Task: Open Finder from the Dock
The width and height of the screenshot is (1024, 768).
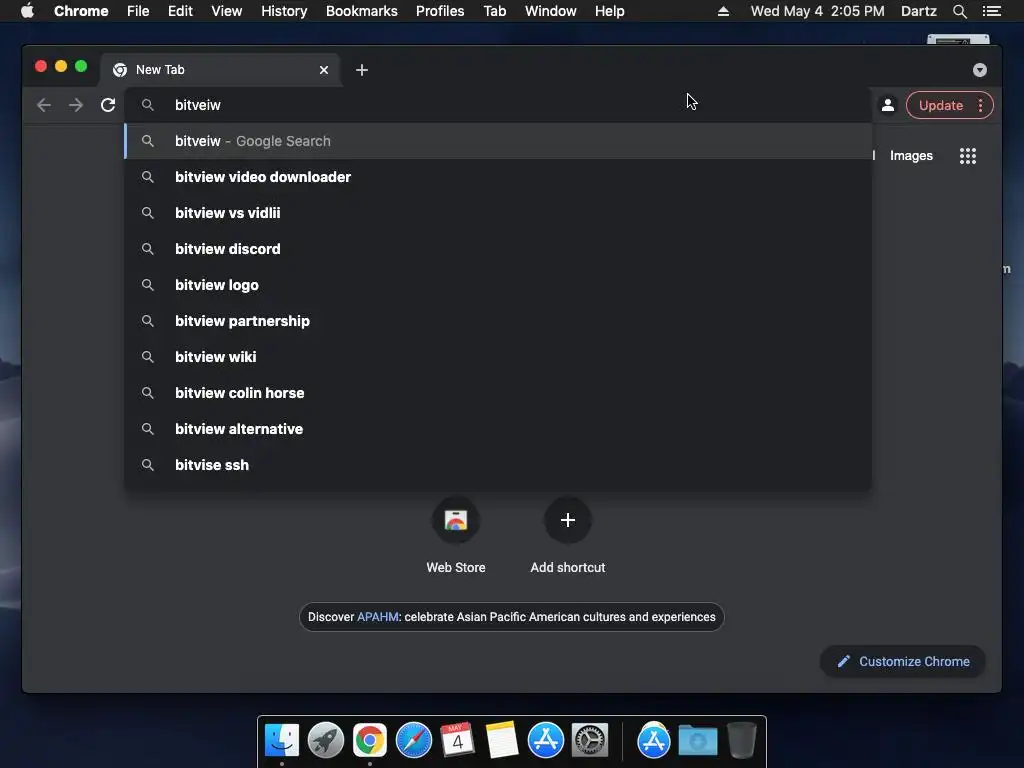Action: (x=282, y=741)
